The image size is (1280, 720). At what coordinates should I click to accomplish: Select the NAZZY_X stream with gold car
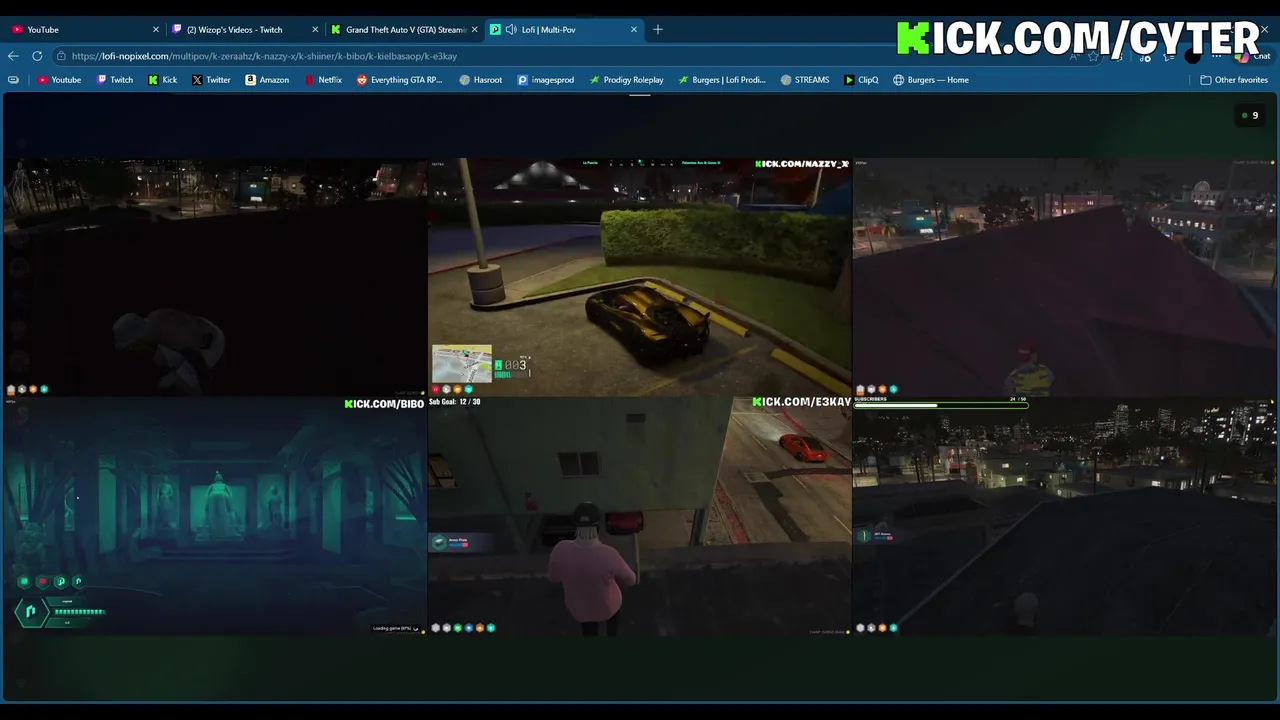(640, 277)
